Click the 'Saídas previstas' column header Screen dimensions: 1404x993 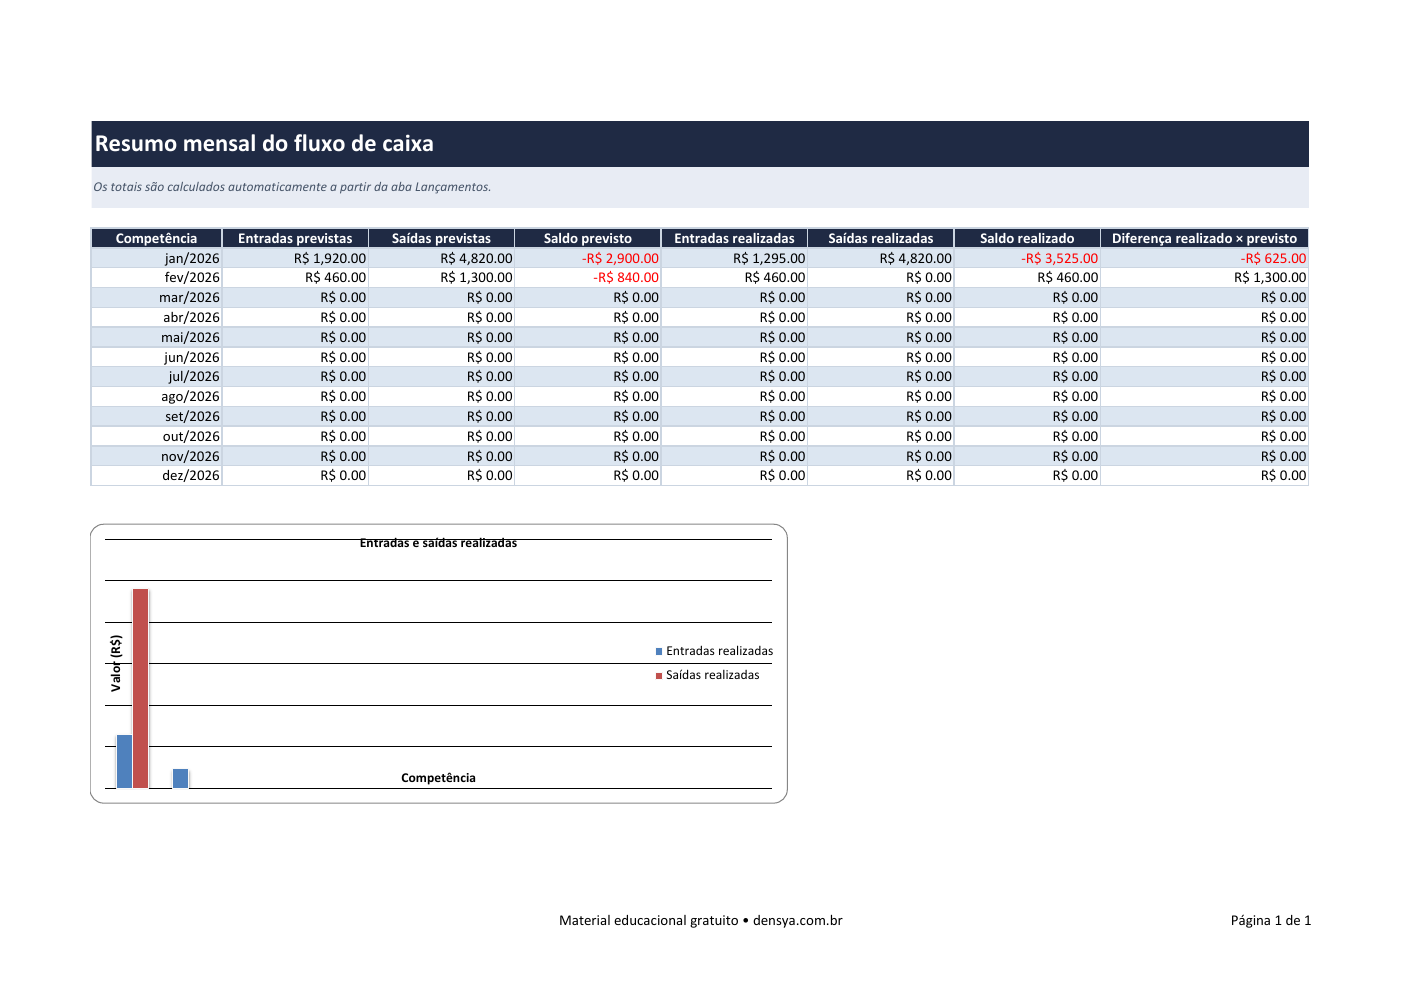441,238
